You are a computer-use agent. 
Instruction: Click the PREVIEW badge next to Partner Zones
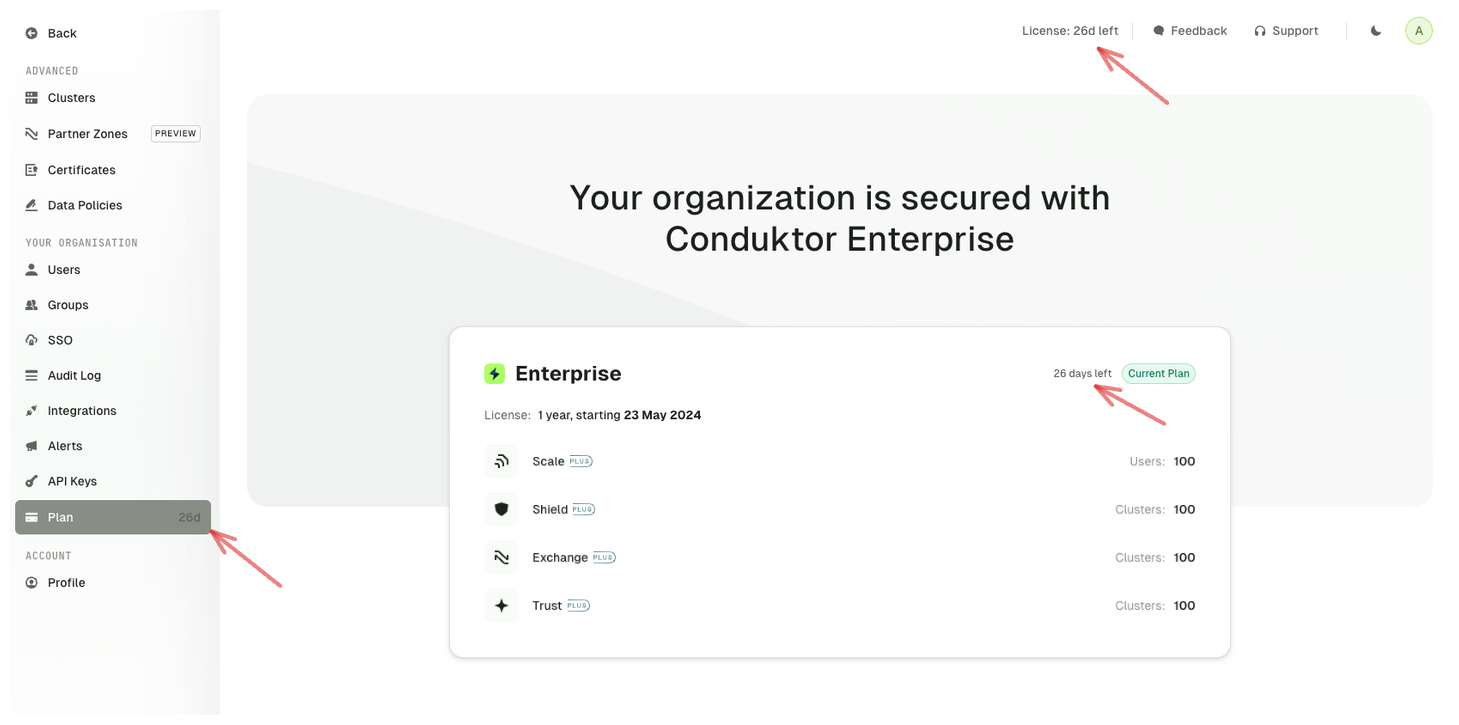coord(176,134)
